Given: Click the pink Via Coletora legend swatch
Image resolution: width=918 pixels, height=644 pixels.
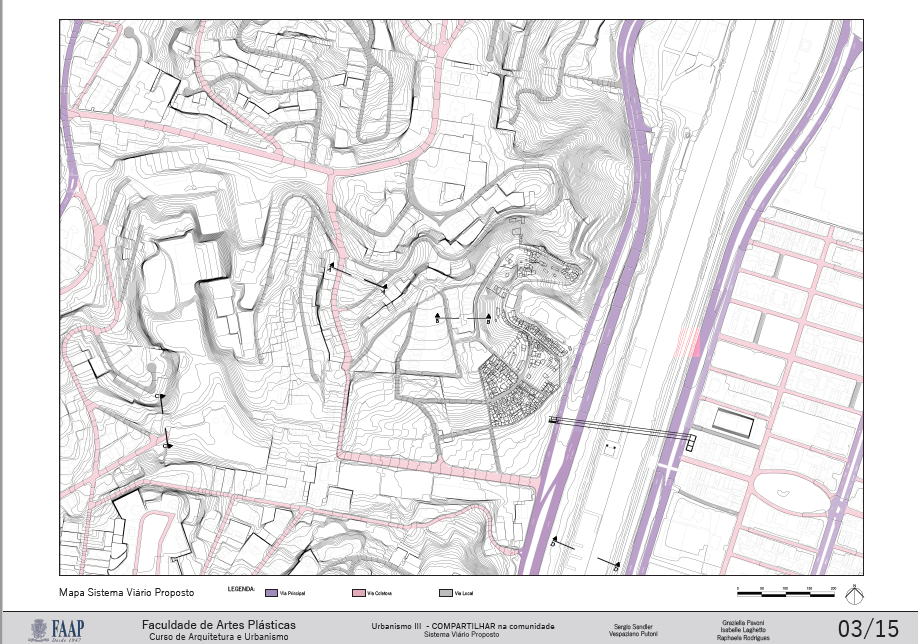Looking at the screenshot, I should (358, 594).
